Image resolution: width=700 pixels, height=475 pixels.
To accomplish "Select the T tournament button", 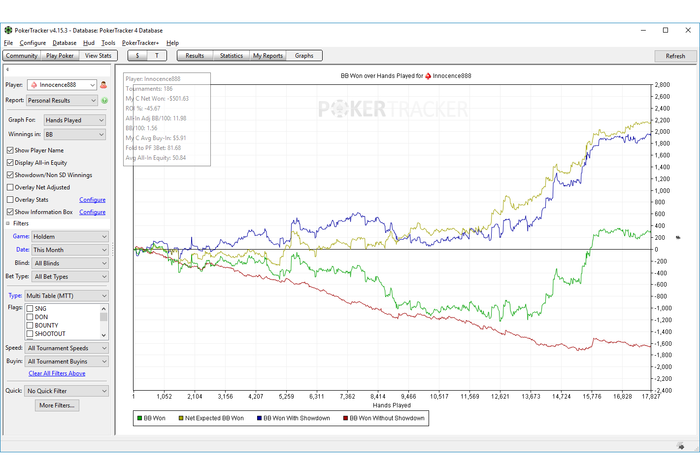I will point(157,56).
